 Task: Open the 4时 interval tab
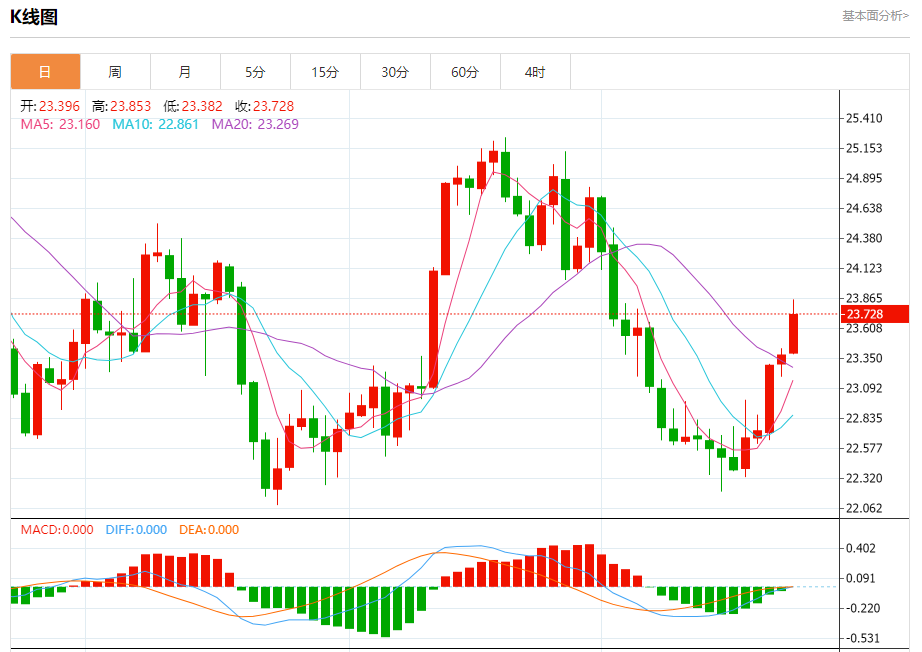535,72
